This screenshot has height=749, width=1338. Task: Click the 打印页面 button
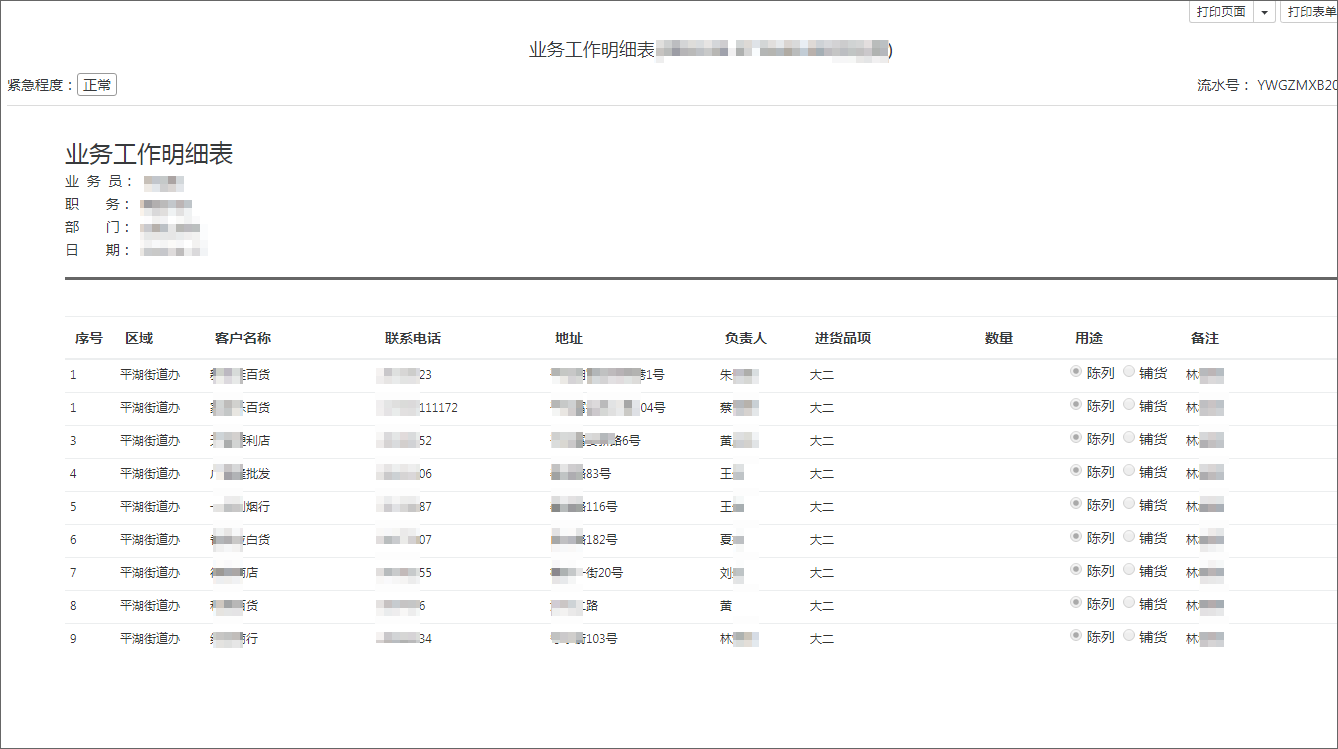click(x=1221, y=12)
